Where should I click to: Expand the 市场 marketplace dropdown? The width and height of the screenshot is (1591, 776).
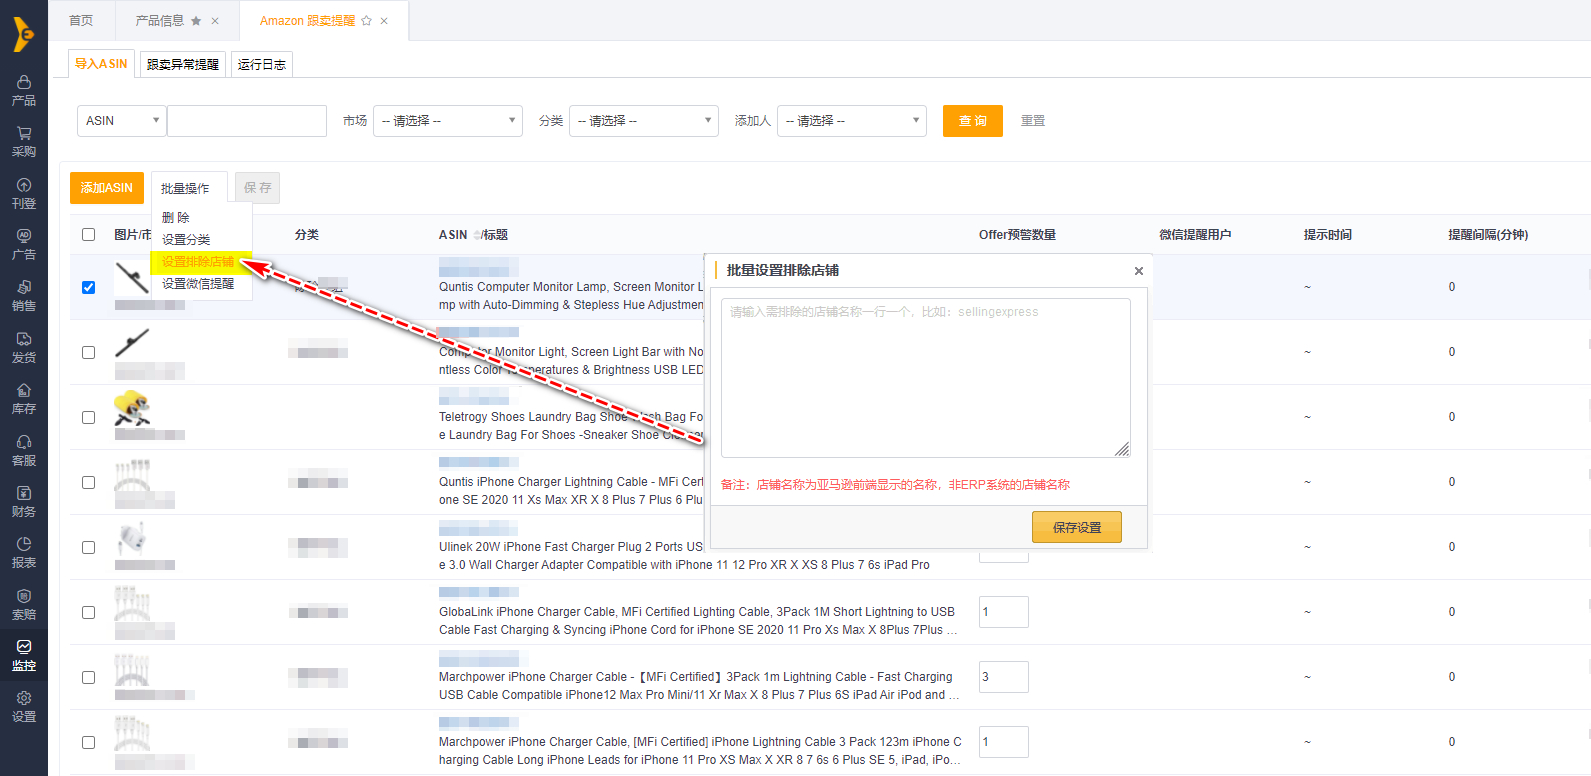coord(447,121)
